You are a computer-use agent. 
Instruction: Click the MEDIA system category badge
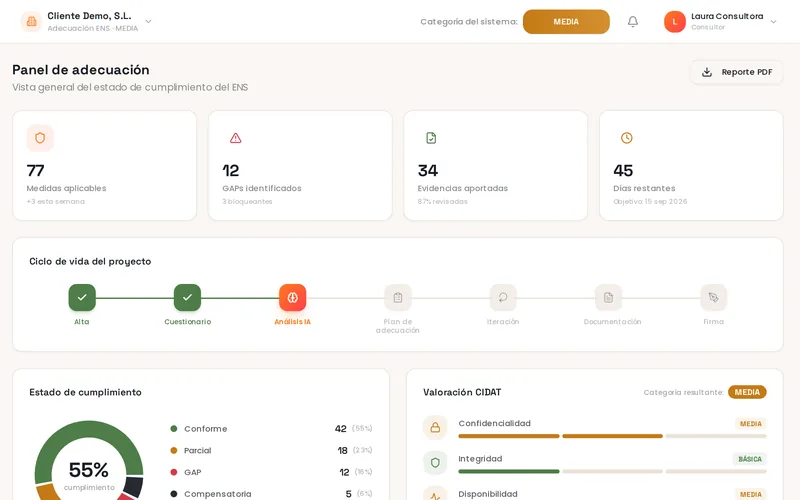566,21
